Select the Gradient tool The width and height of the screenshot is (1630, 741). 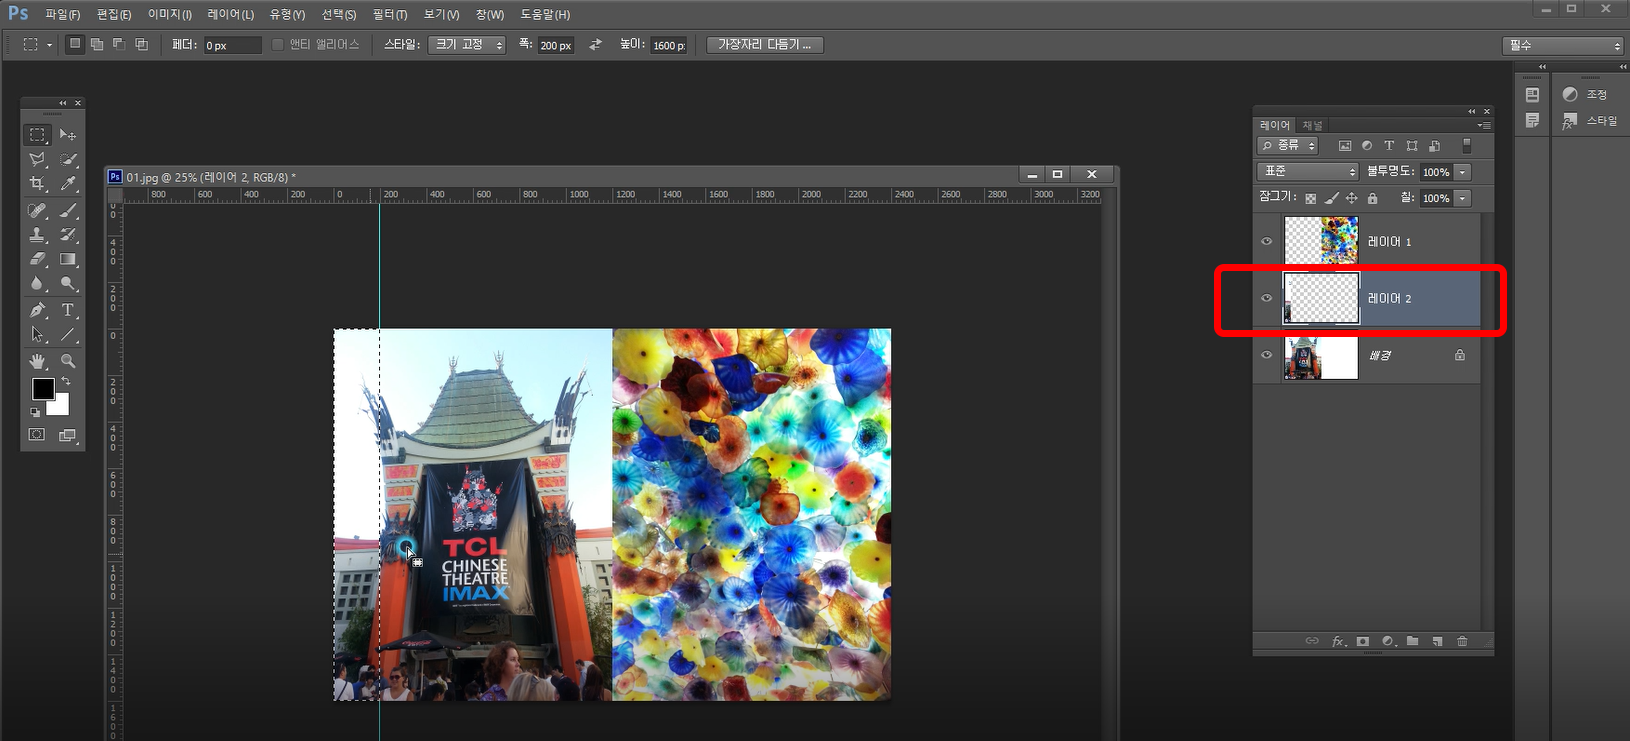[x=68, y=259]
